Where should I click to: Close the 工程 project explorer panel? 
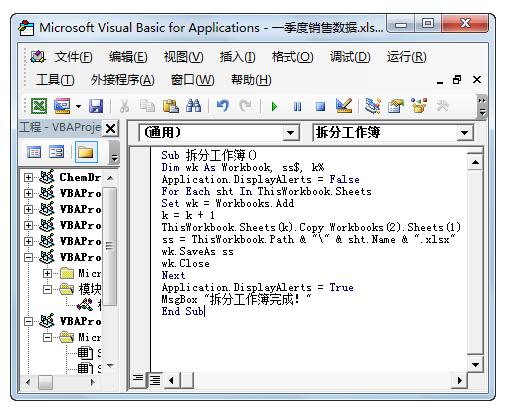pyautogui.click(x=110, y=128)
